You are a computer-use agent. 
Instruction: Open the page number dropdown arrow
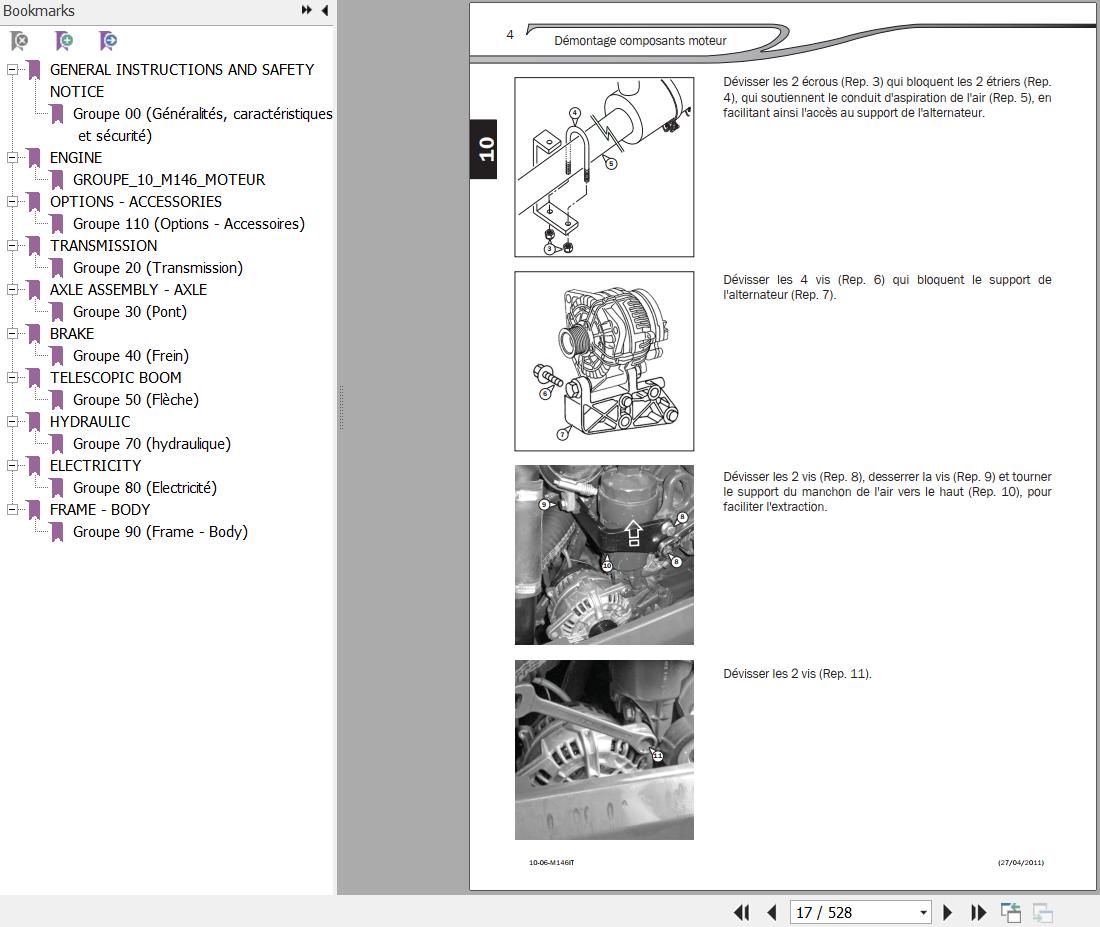923,912
